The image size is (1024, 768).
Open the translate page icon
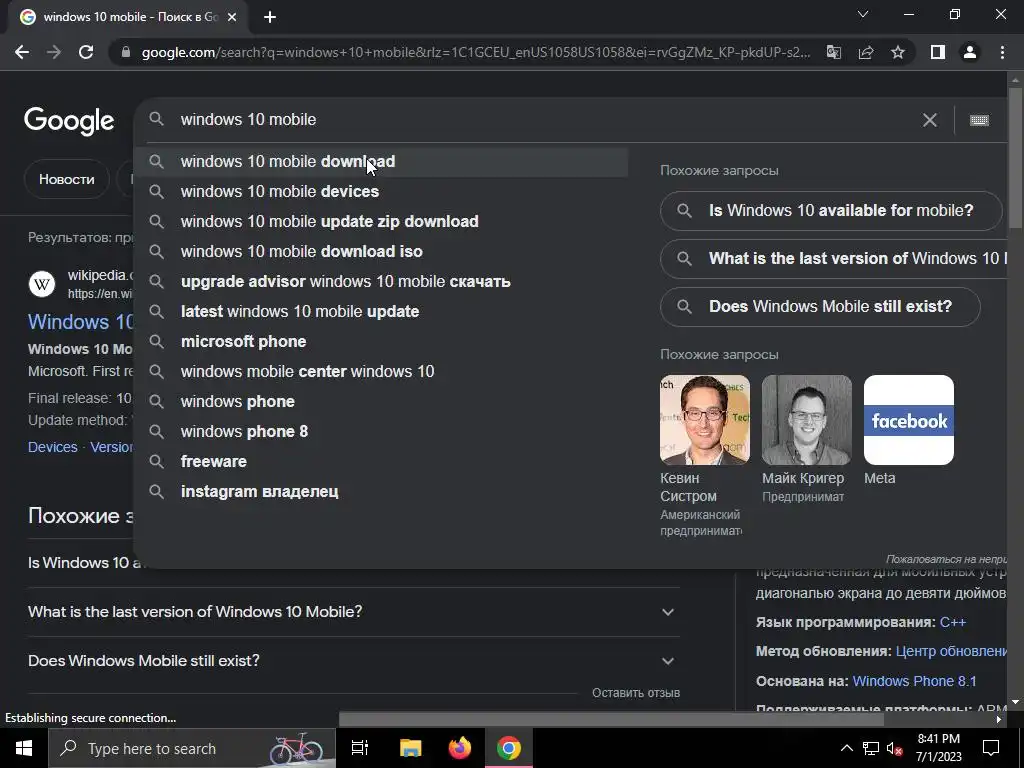[834, 52]
